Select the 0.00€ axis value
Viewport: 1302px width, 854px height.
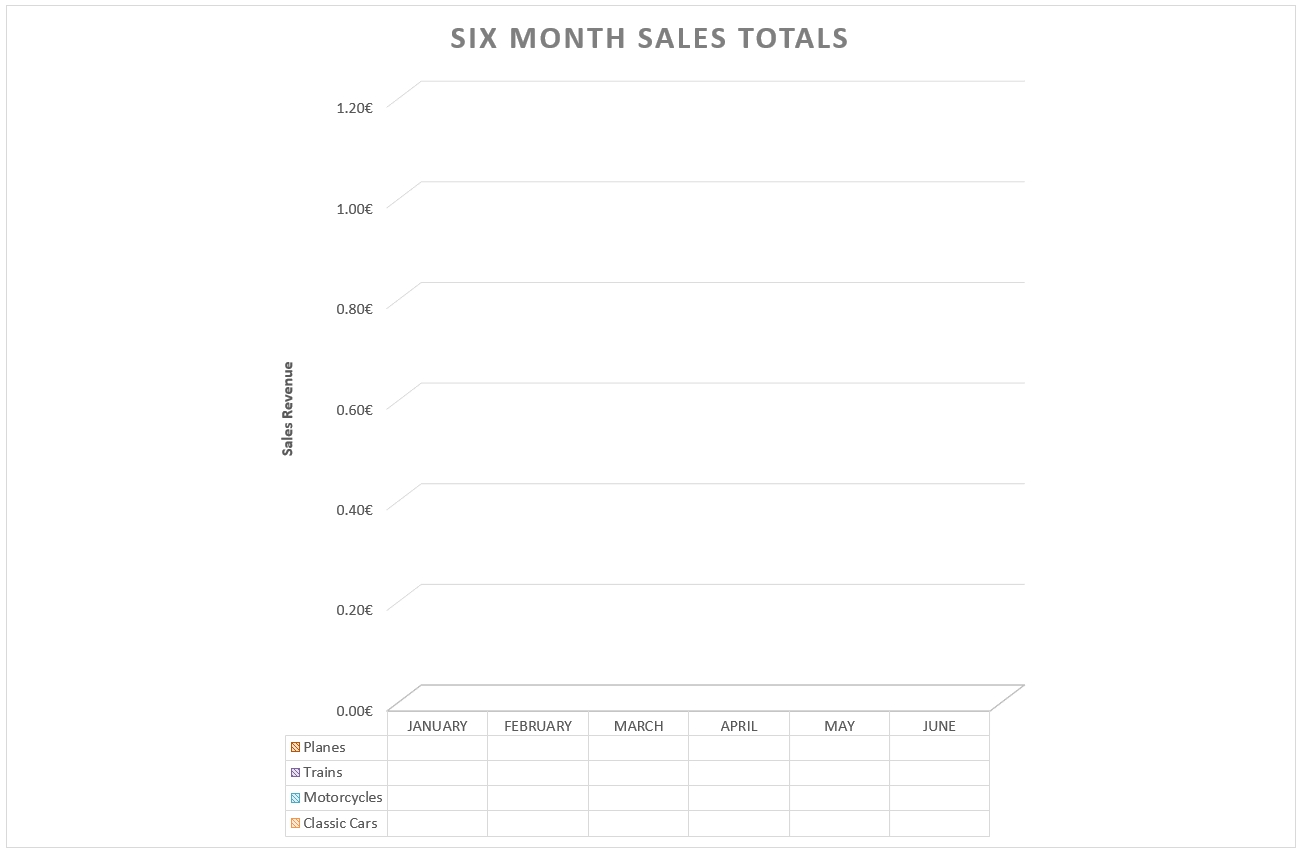pos(354,710)
